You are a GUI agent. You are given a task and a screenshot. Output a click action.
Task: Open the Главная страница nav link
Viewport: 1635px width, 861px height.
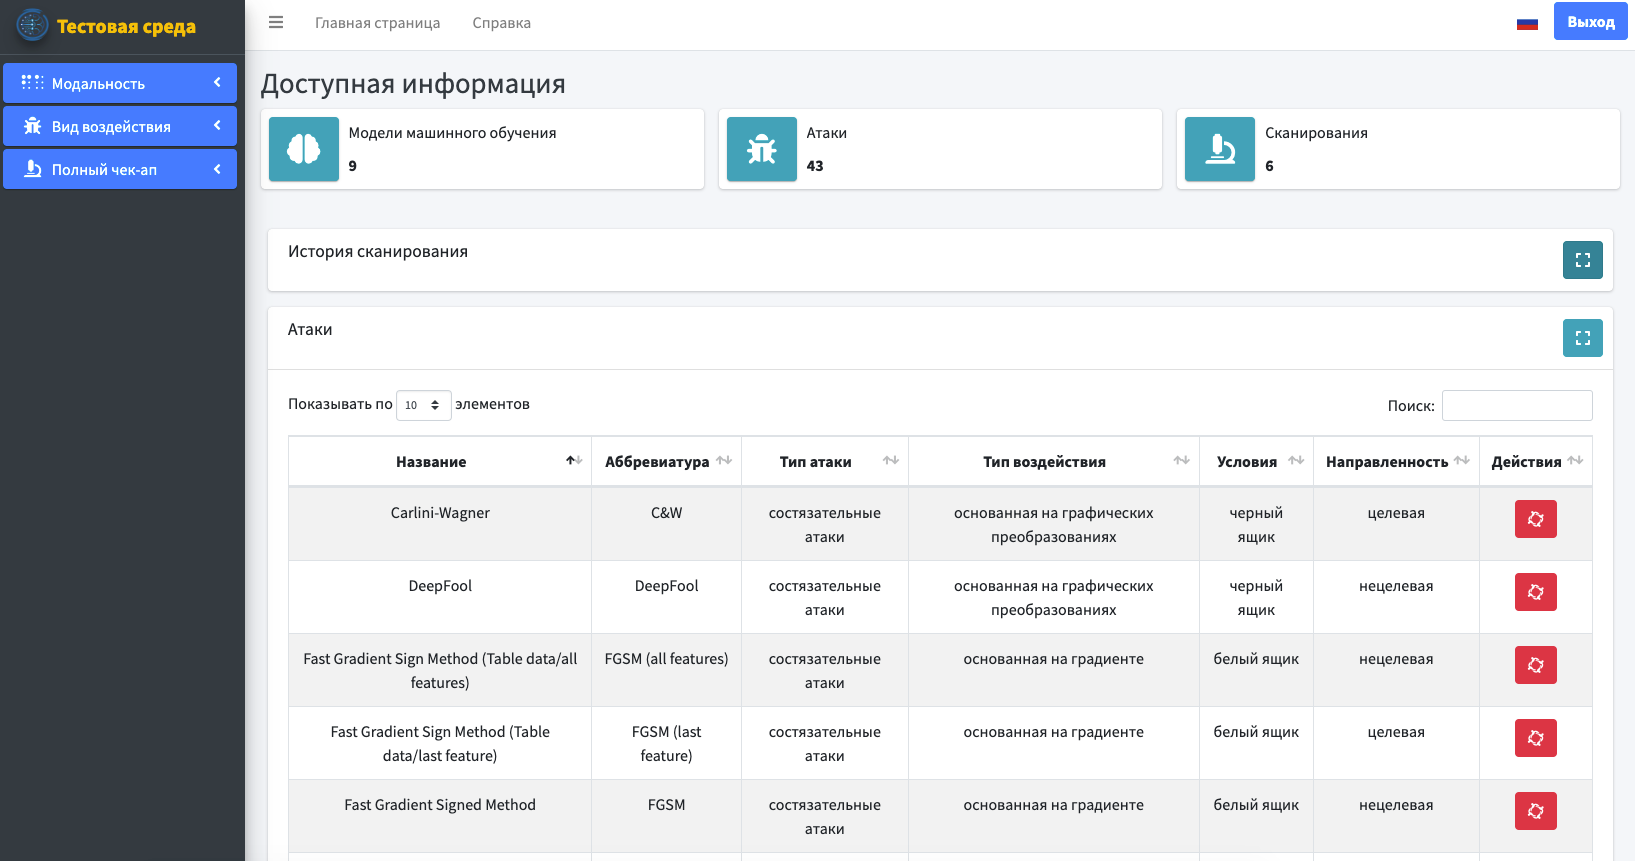(378, 23)
